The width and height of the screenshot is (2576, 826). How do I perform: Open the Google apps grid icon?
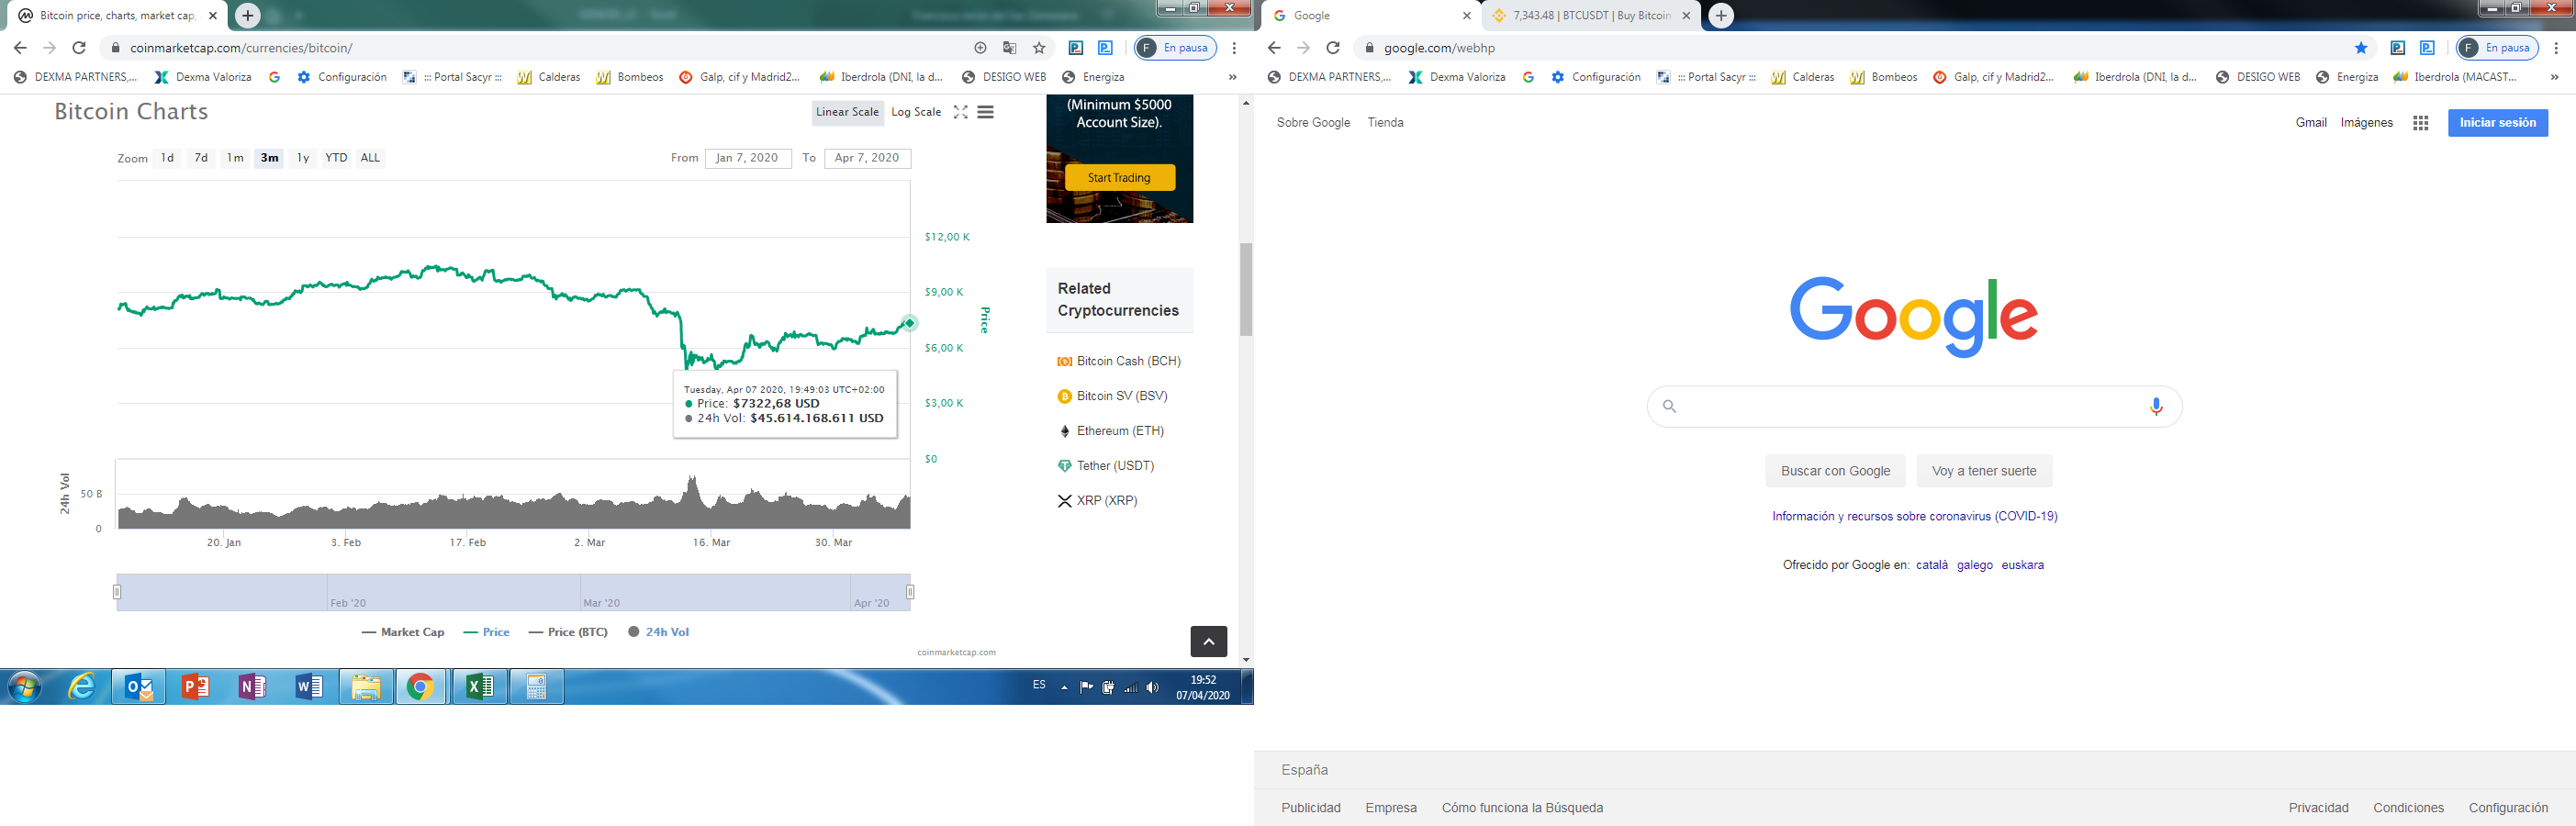click(x=2420, y=123)
